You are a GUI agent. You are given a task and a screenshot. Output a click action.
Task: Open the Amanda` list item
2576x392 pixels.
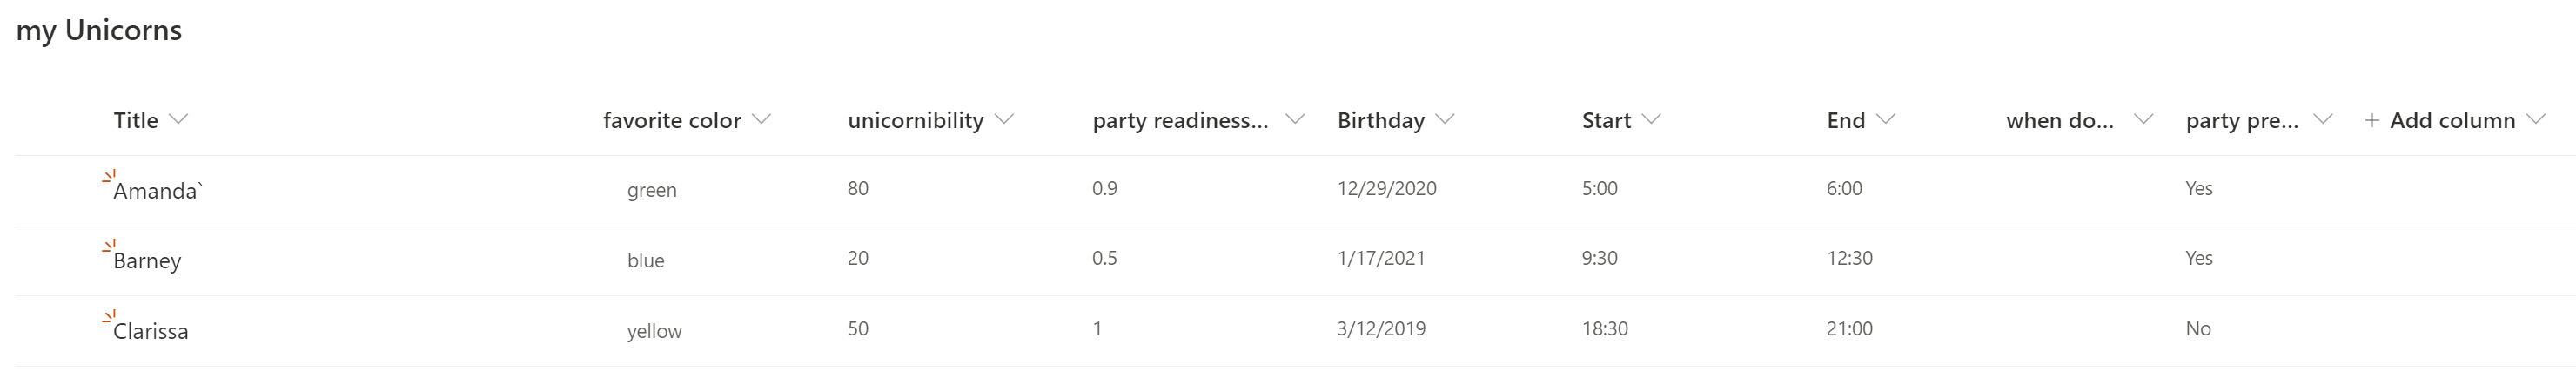pos(156,191)
